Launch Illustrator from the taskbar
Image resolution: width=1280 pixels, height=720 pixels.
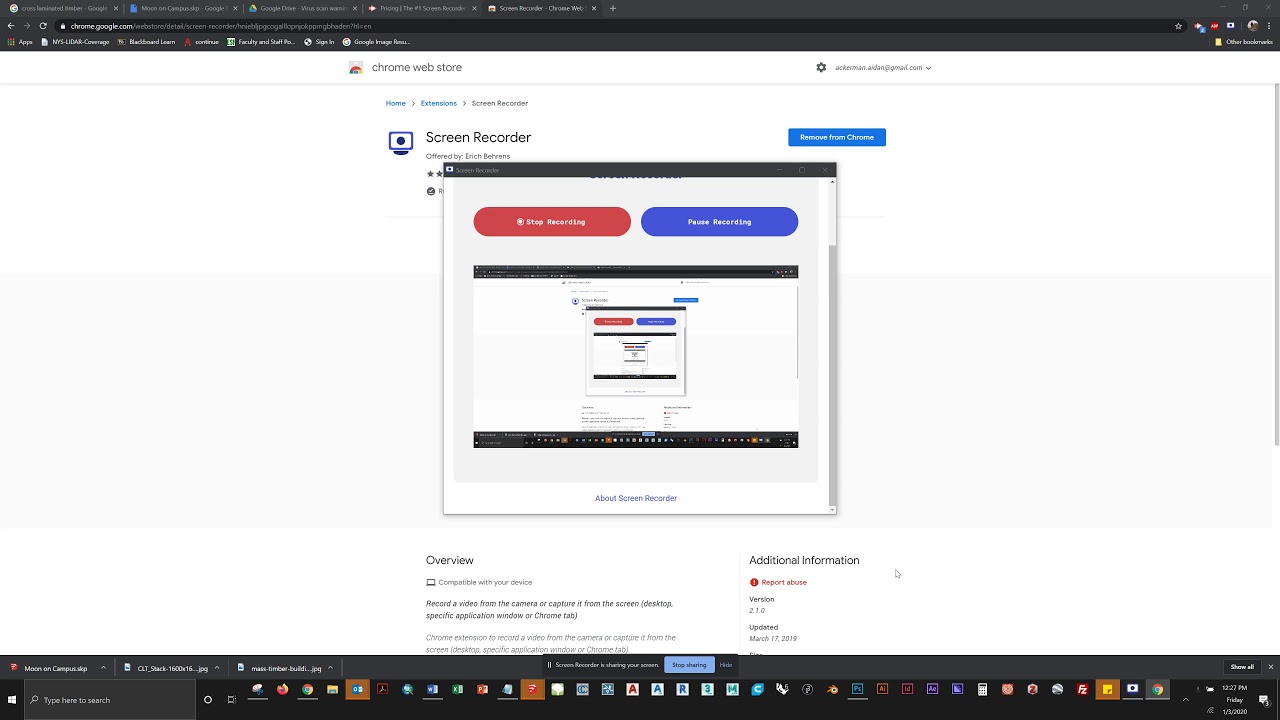point(882,689)
